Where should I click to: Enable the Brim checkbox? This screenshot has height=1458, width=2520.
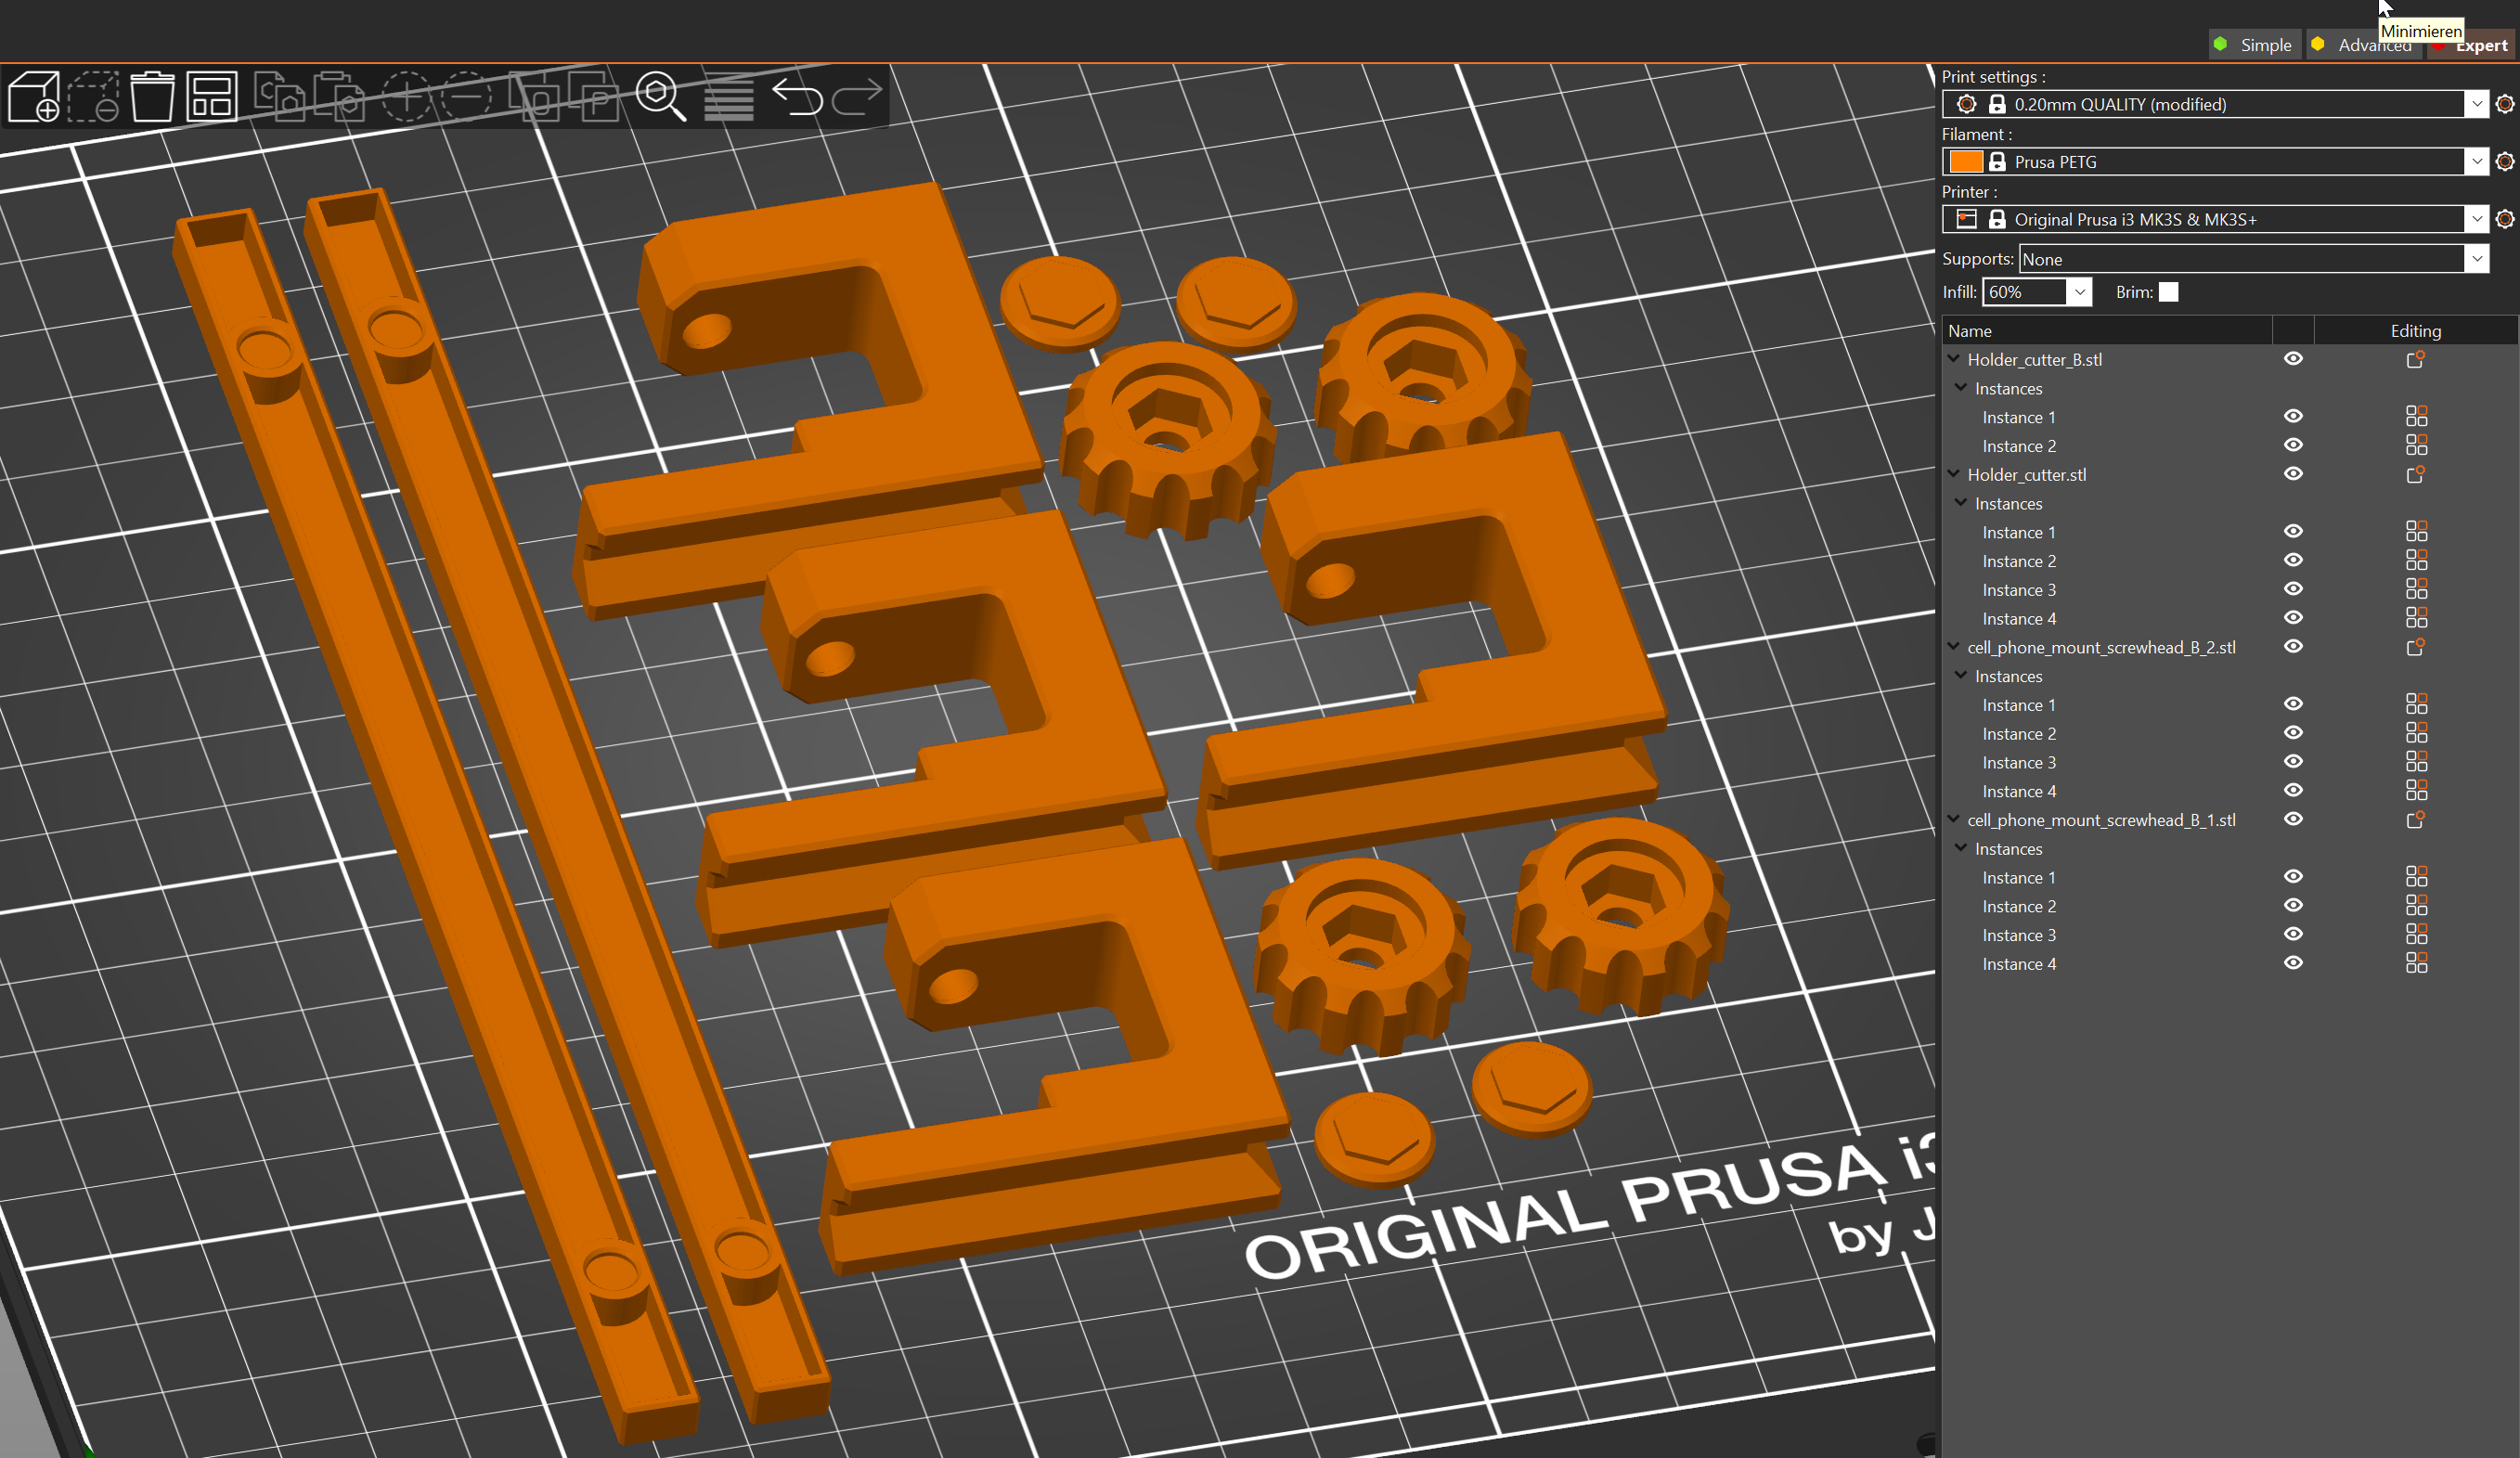[x=2168, y=292]
